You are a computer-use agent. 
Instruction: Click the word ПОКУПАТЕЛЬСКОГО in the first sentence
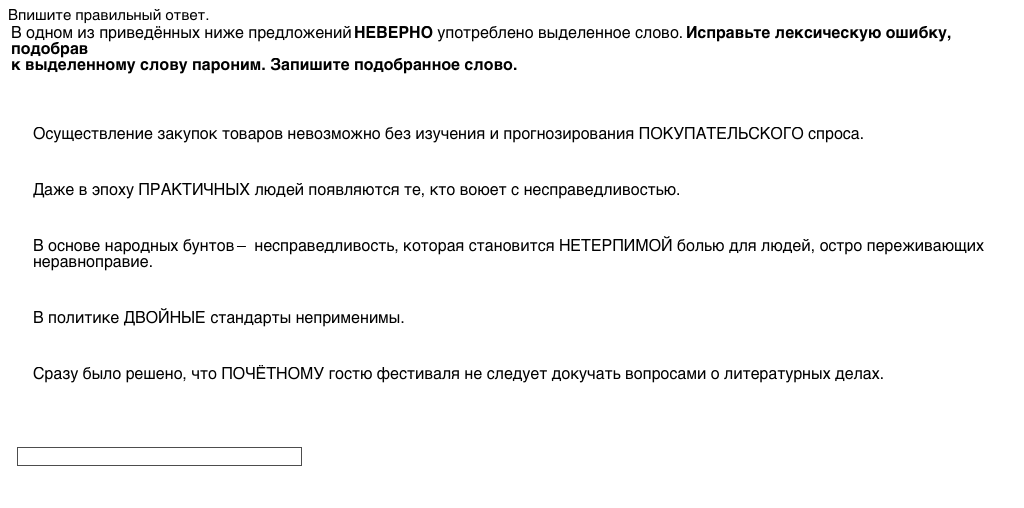click(x=720, y=134)
